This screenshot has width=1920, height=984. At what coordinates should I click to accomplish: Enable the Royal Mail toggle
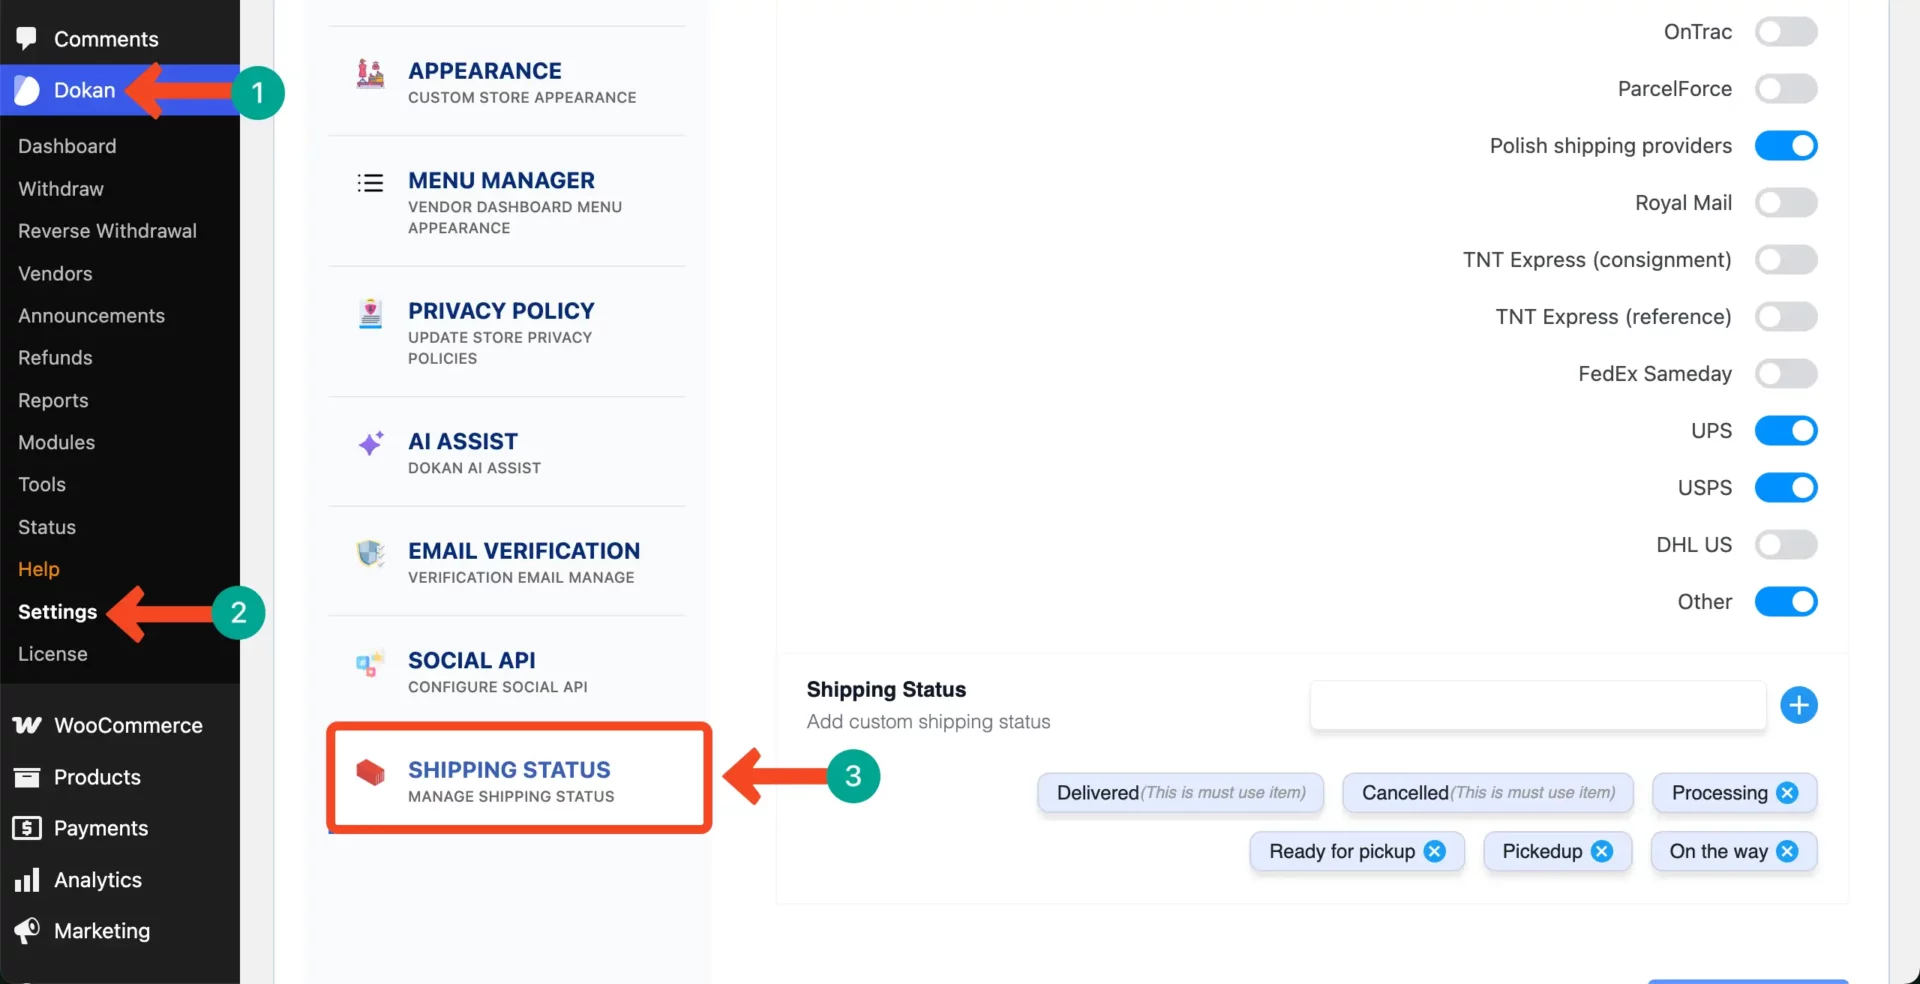tap(1786, 203)
